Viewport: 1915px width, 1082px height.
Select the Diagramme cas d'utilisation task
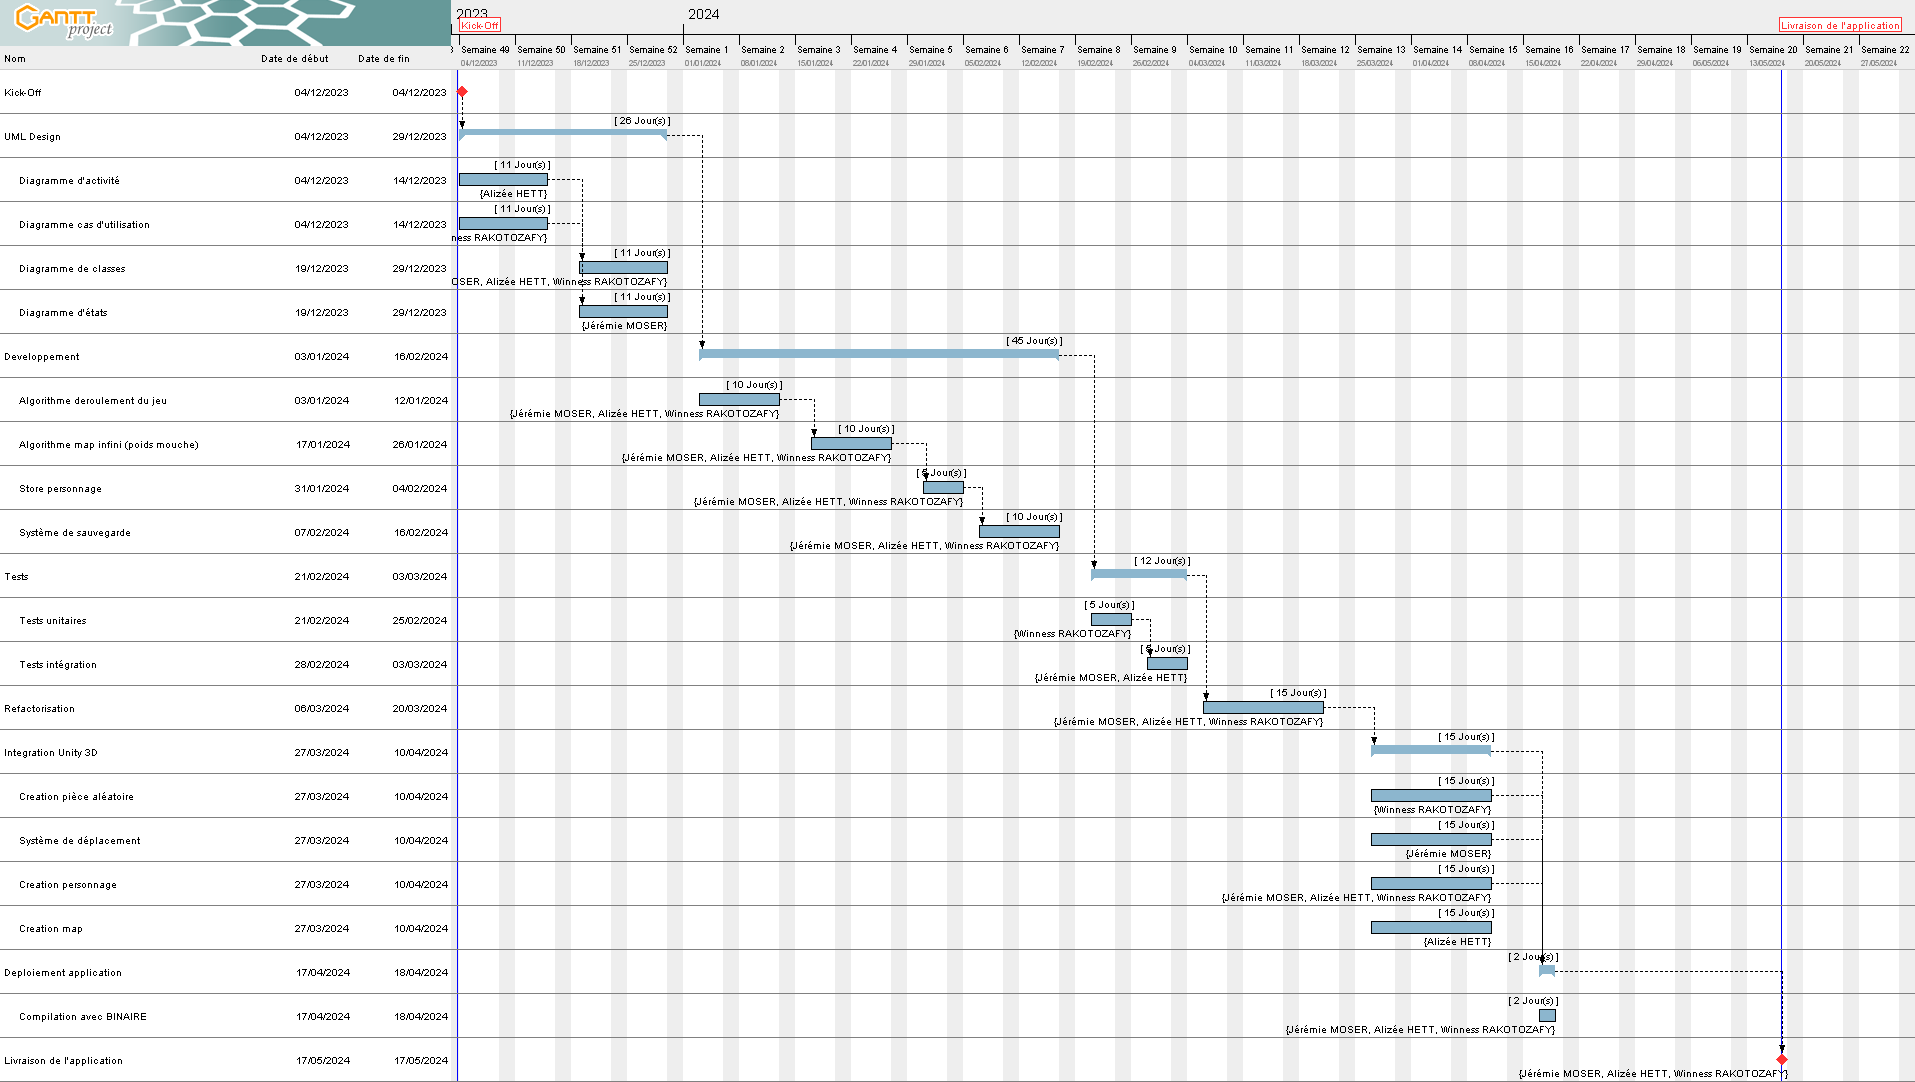[84, 225]
